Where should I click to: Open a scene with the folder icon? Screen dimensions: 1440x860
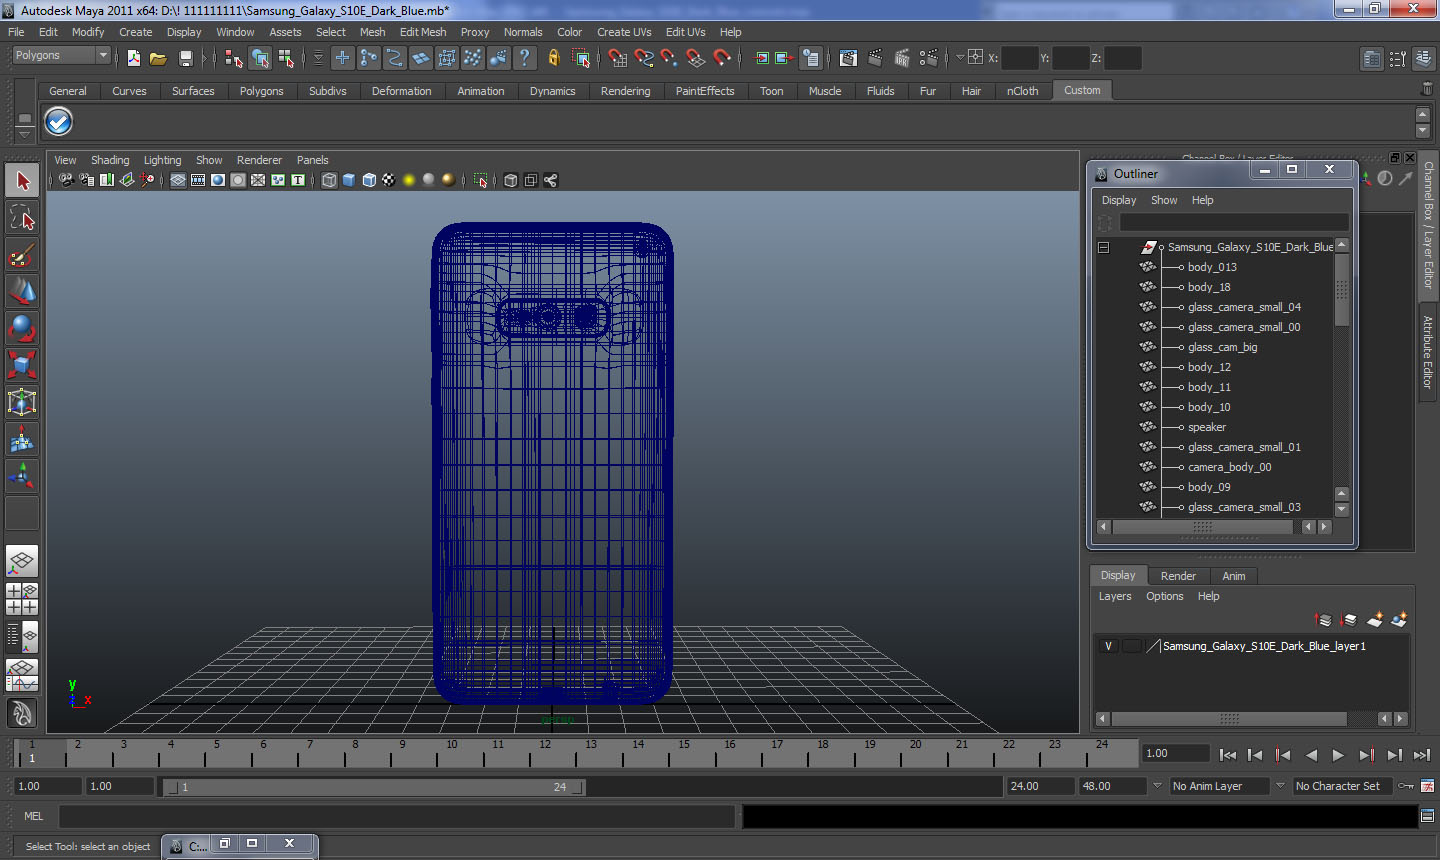(158, 59)
